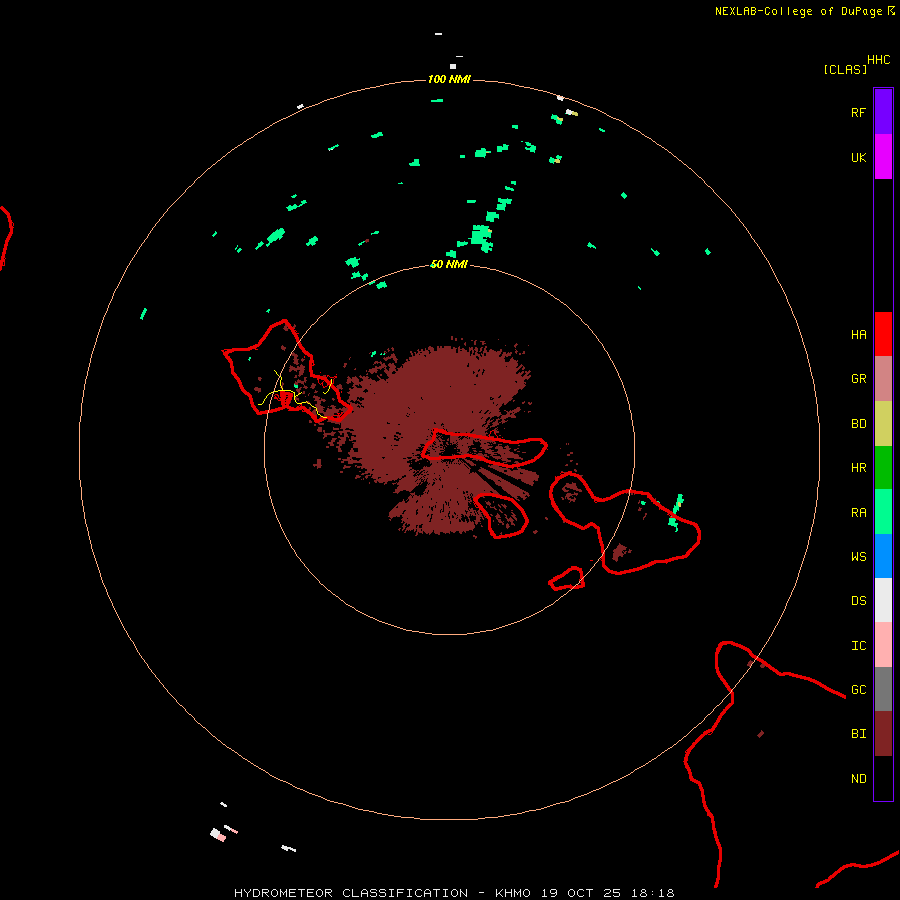Screen dimensions: 900x900
Task: Click the UK legend label
Action: [x=858, y=157]
